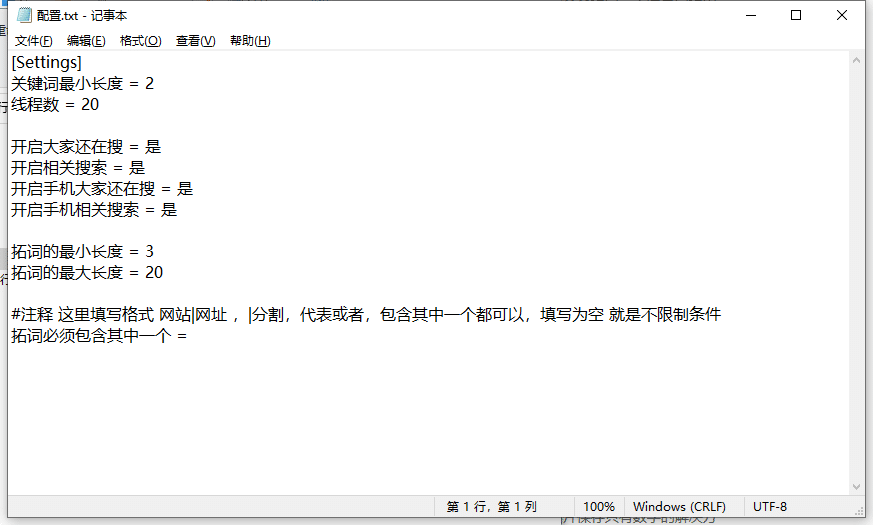Click the line 拓词必须包含其中一个 =
873x525 pixels.
[99, 336]
